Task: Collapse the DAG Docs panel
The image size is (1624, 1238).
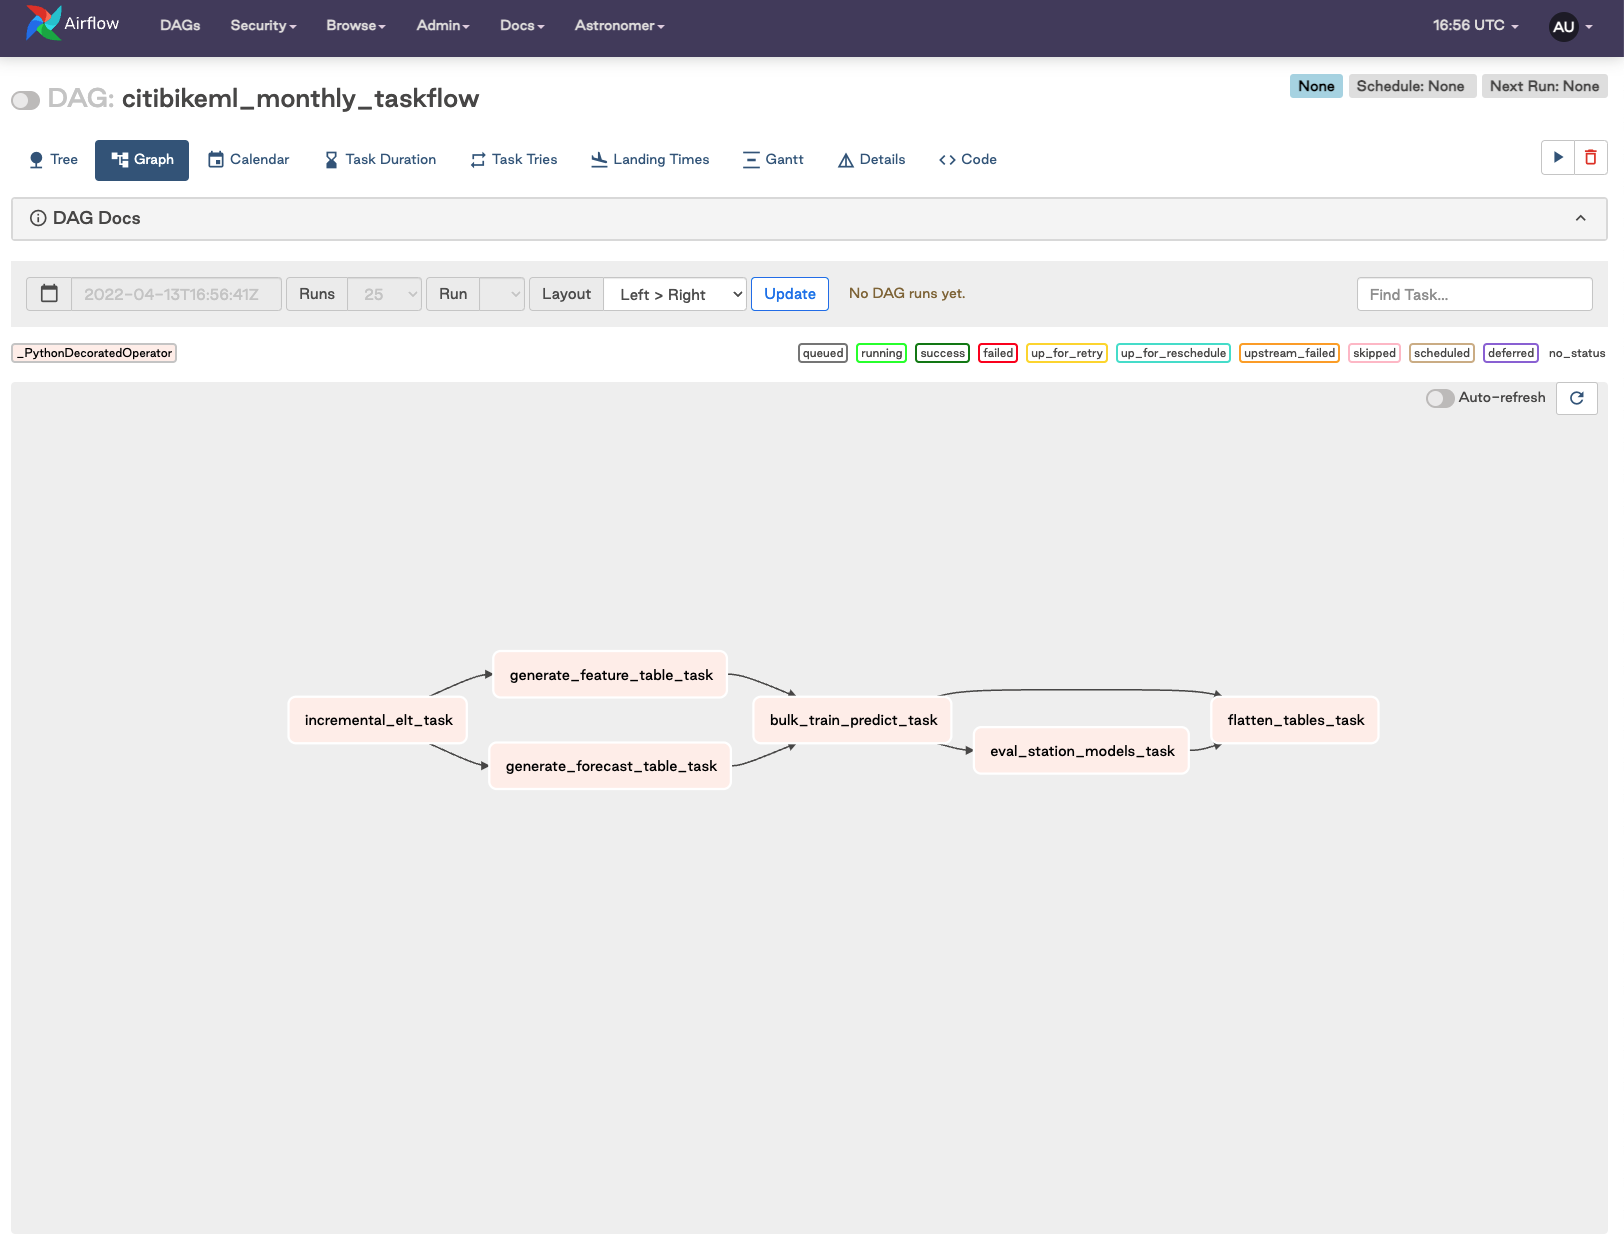Action: (1580, 218)
